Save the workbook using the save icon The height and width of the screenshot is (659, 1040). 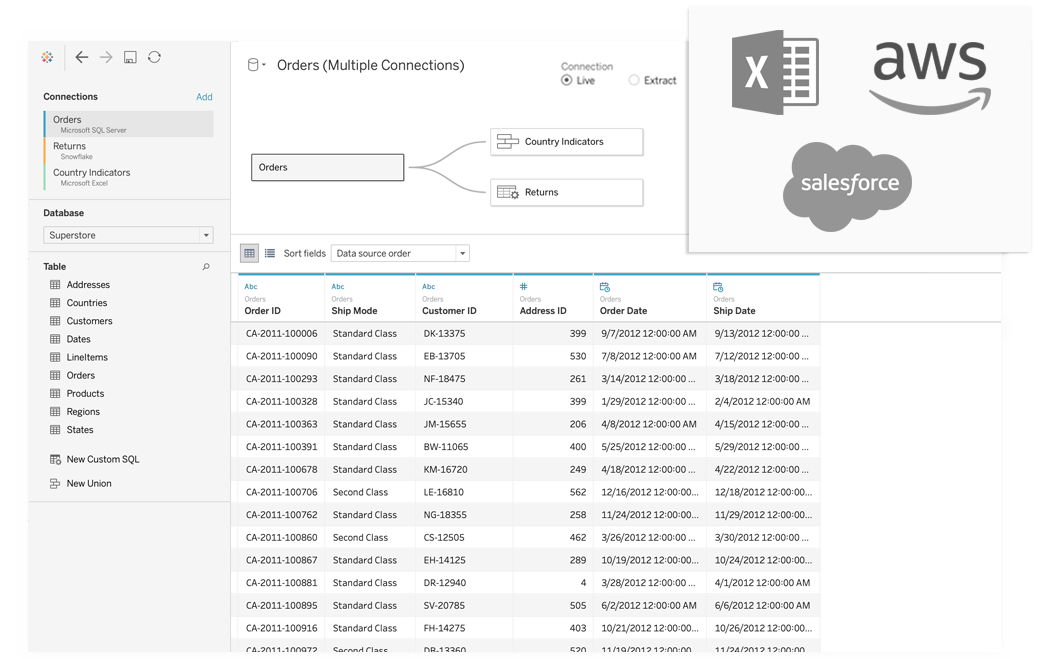[x=130, y=57]
